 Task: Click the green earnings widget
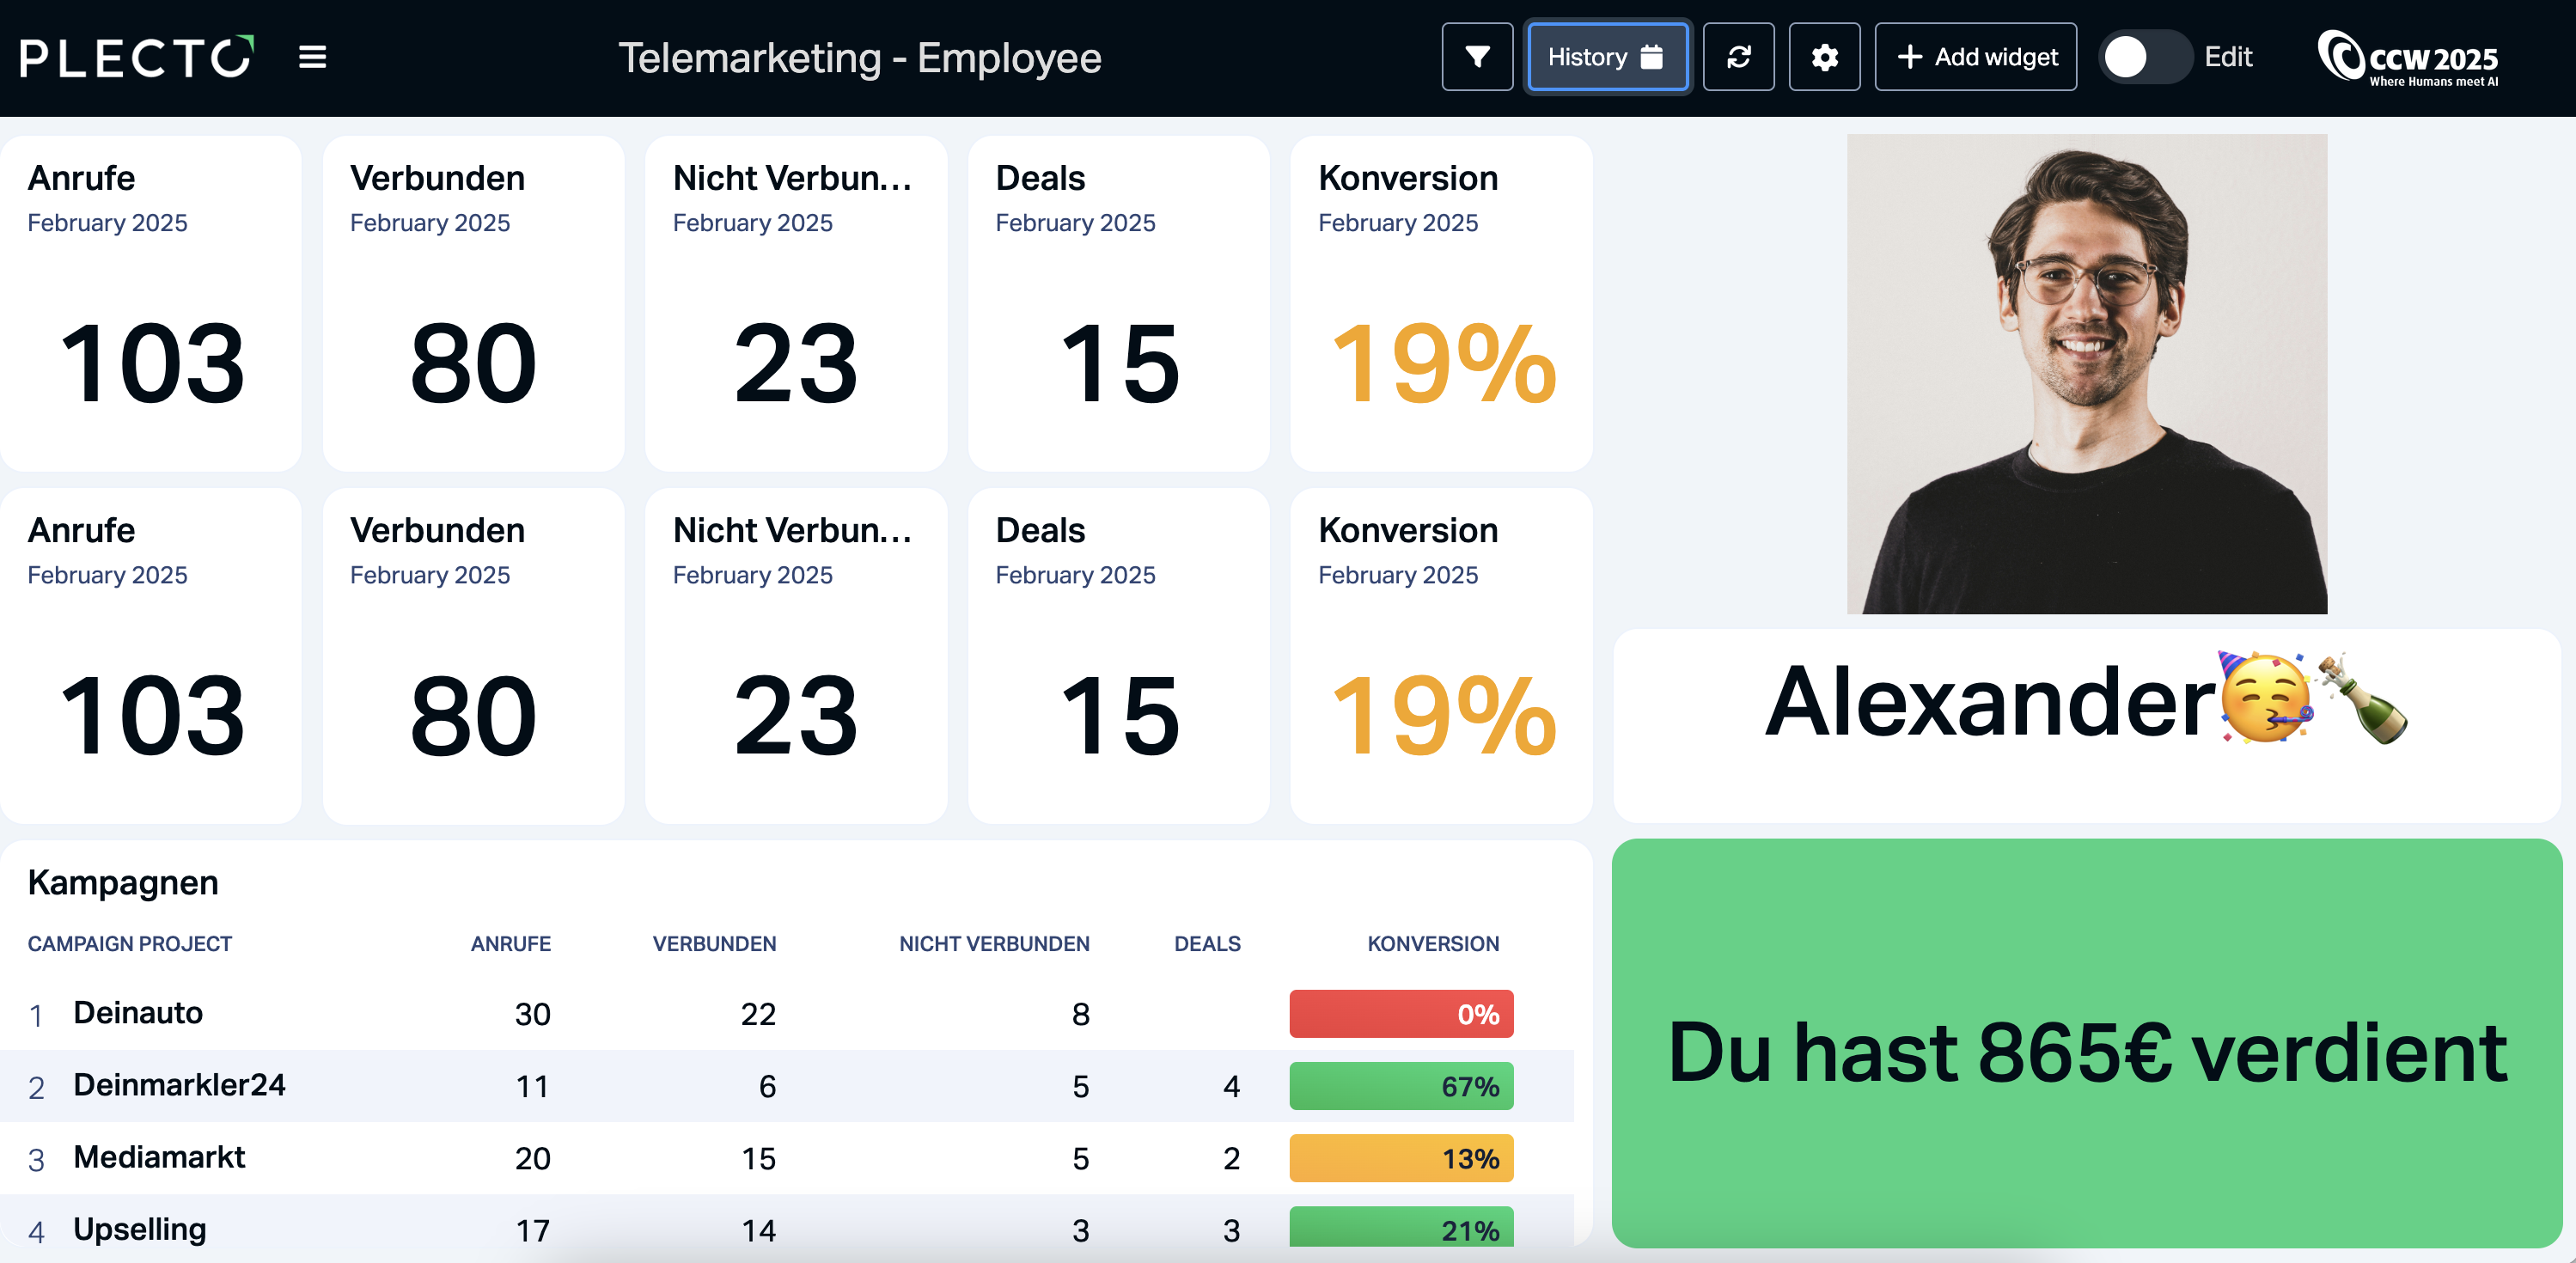[2086, 1043]
